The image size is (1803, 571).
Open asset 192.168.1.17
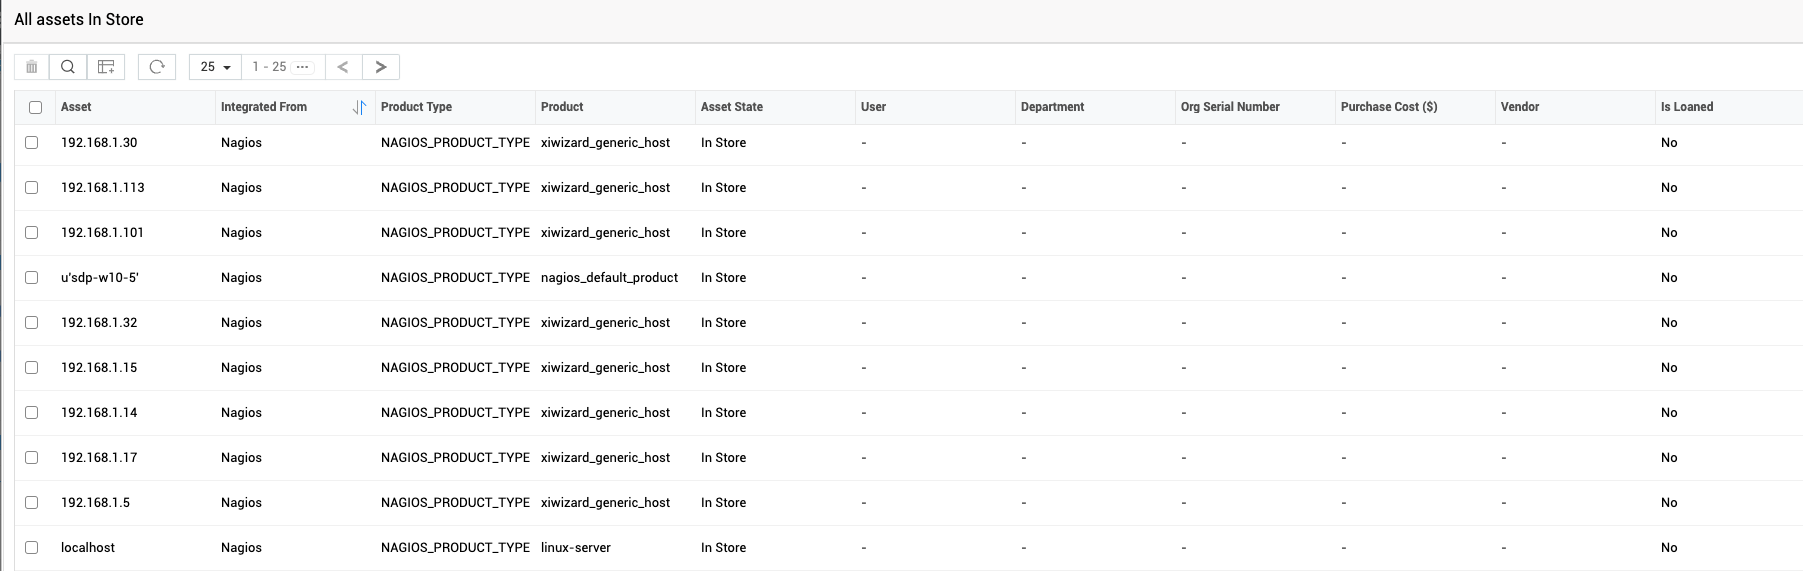pyautogui.click(x=99, y=458)
